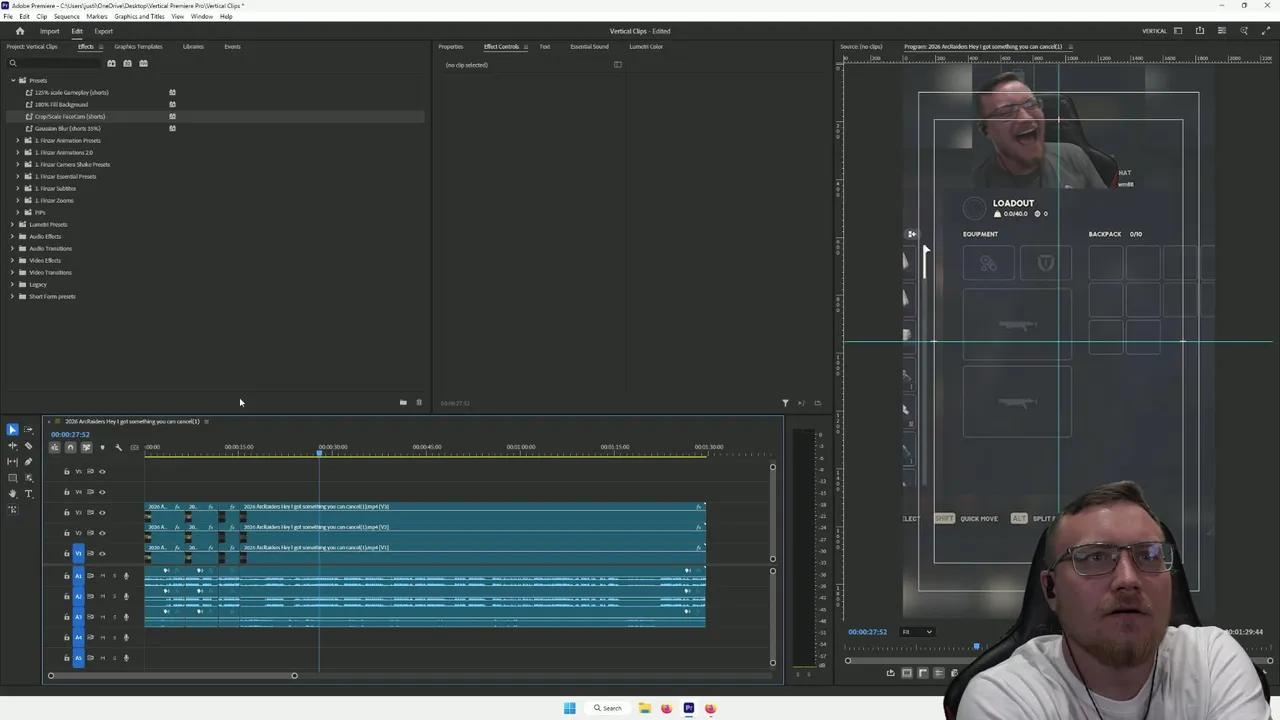Open the Sequence menu
This screenshot has height=720, width=1280.
pyautogui.click(x=67, y=17)
